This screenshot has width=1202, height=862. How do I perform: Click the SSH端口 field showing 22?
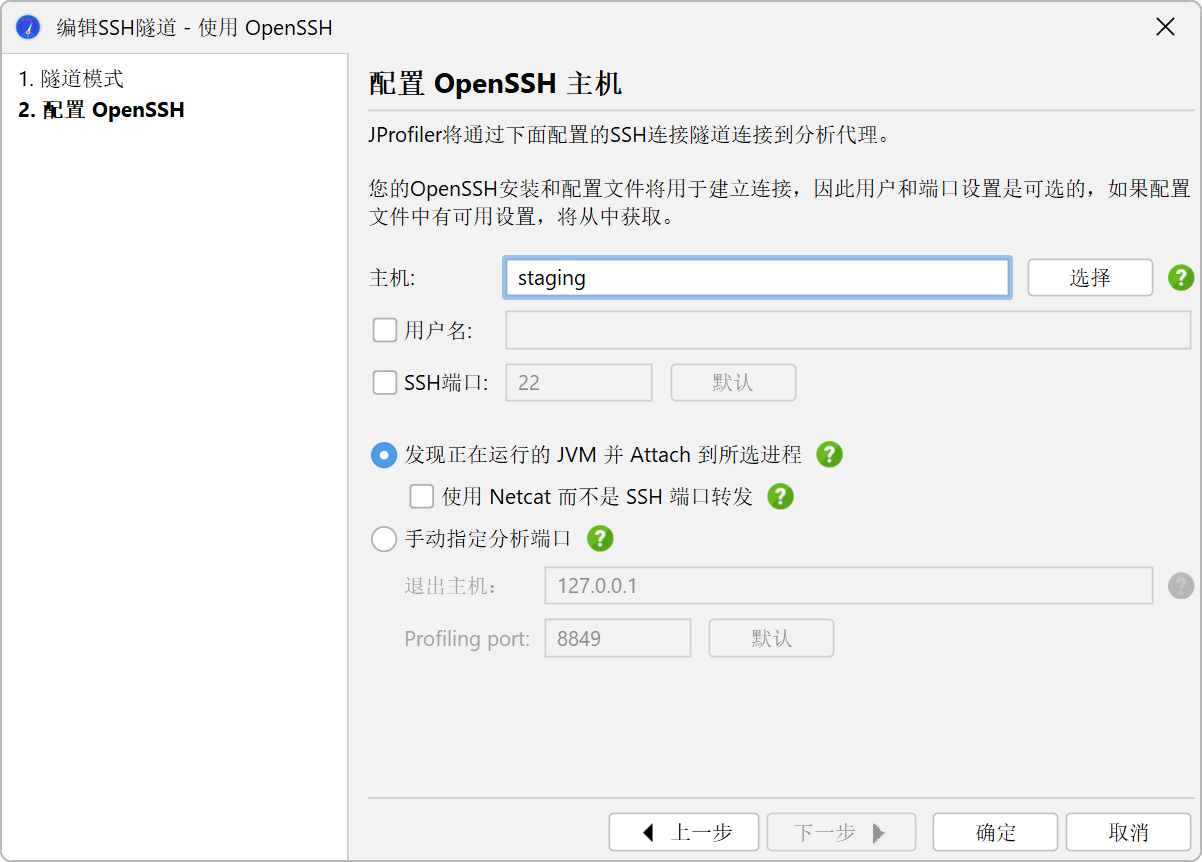pyautogui.click(x=579, y=383)
